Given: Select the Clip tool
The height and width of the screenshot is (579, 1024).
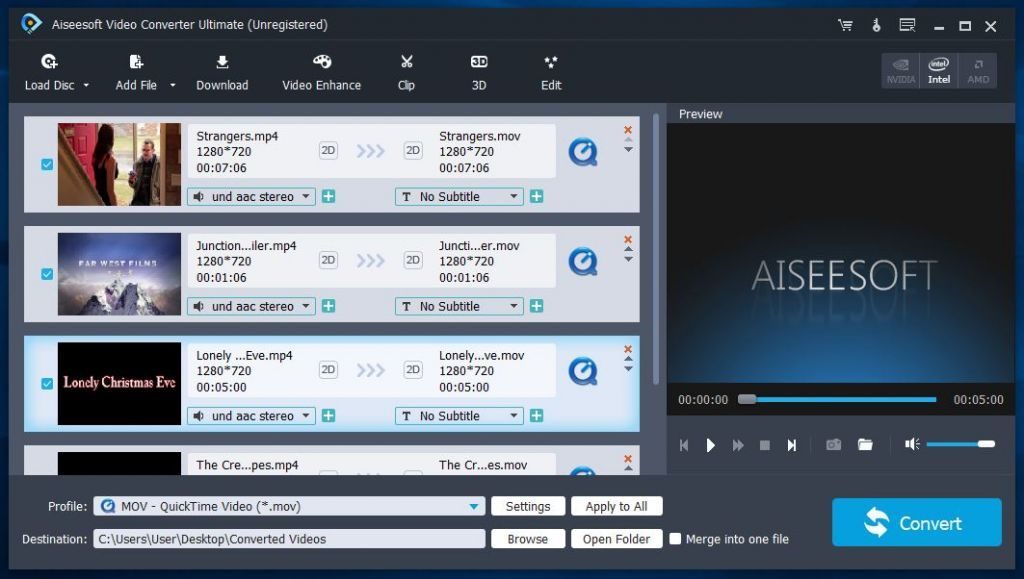Looking at the screenshot, I should (405, 72).
